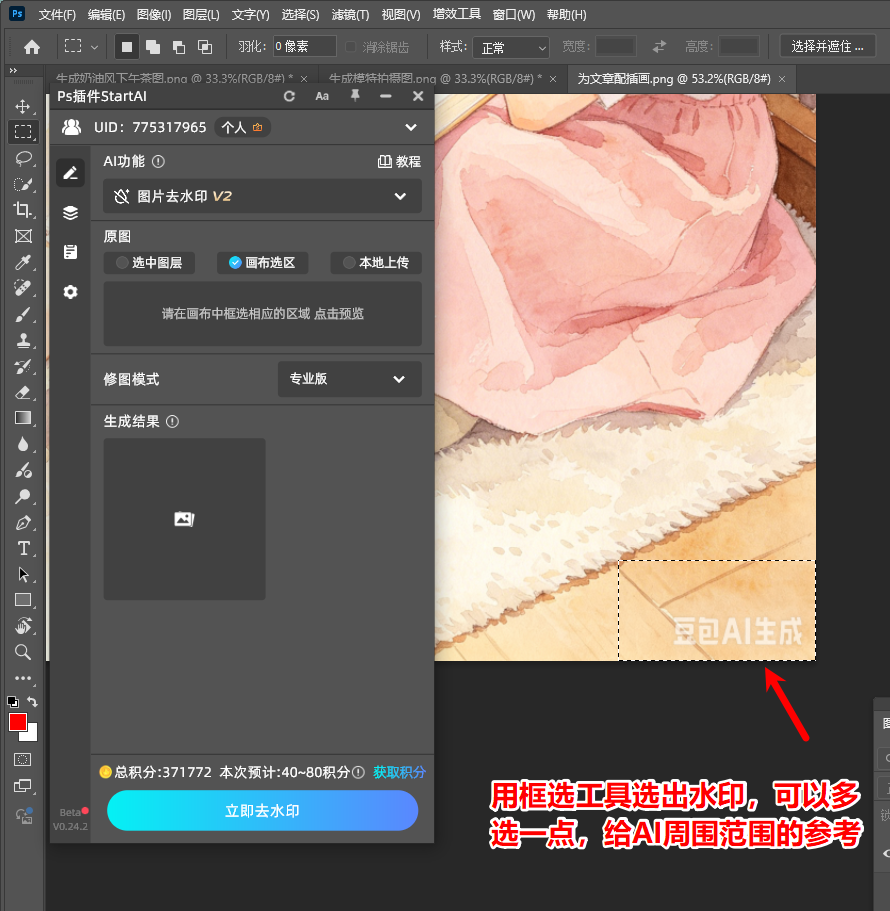Select the Move tool
This screenshot has width=890, height=911.
click(x=23, y=106)
